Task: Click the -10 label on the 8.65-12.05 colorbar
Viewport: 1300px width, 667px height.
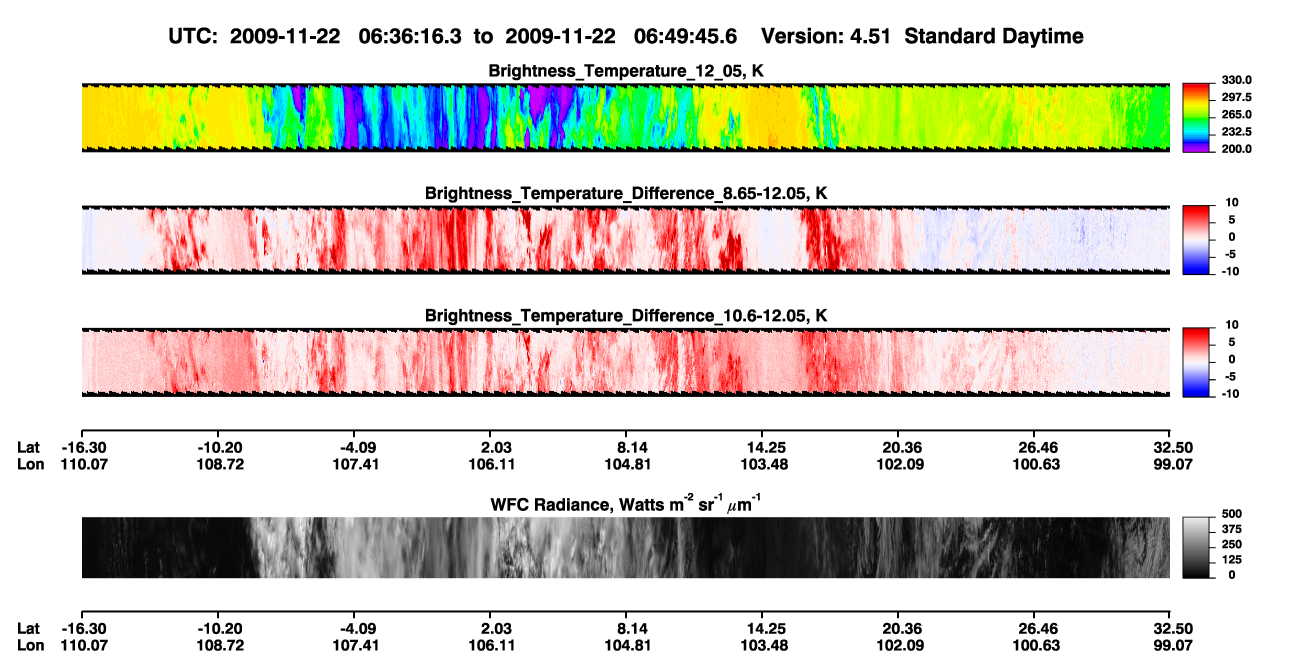Action: 1230,271
